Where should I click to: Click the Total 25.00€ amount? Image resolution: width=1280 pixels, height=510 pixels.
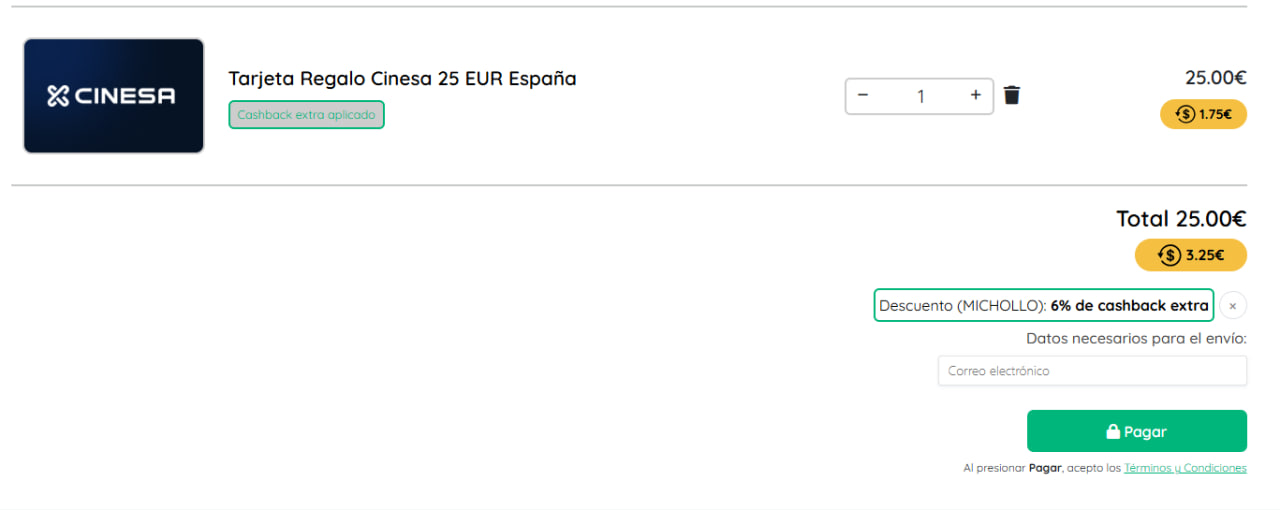(1181, 219)
